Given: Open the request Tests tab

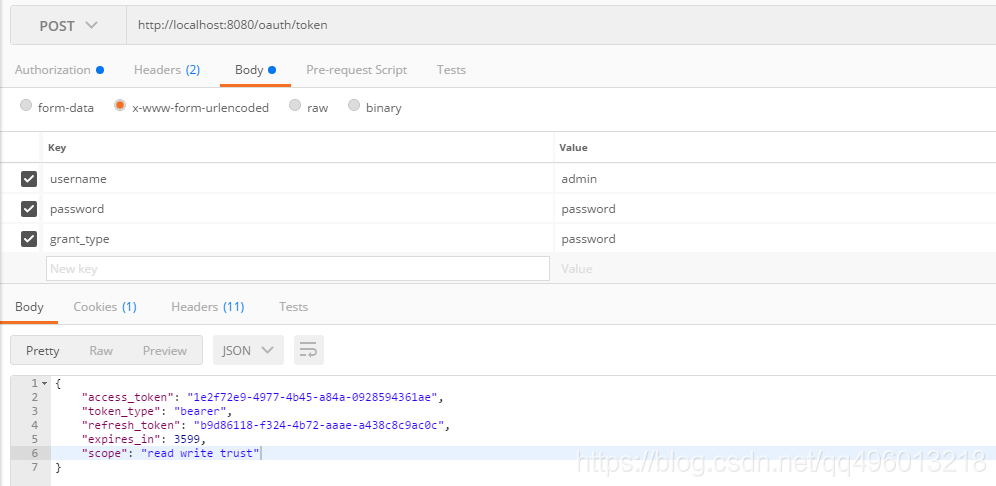Looking at the screenshot, I should [451, 70].
